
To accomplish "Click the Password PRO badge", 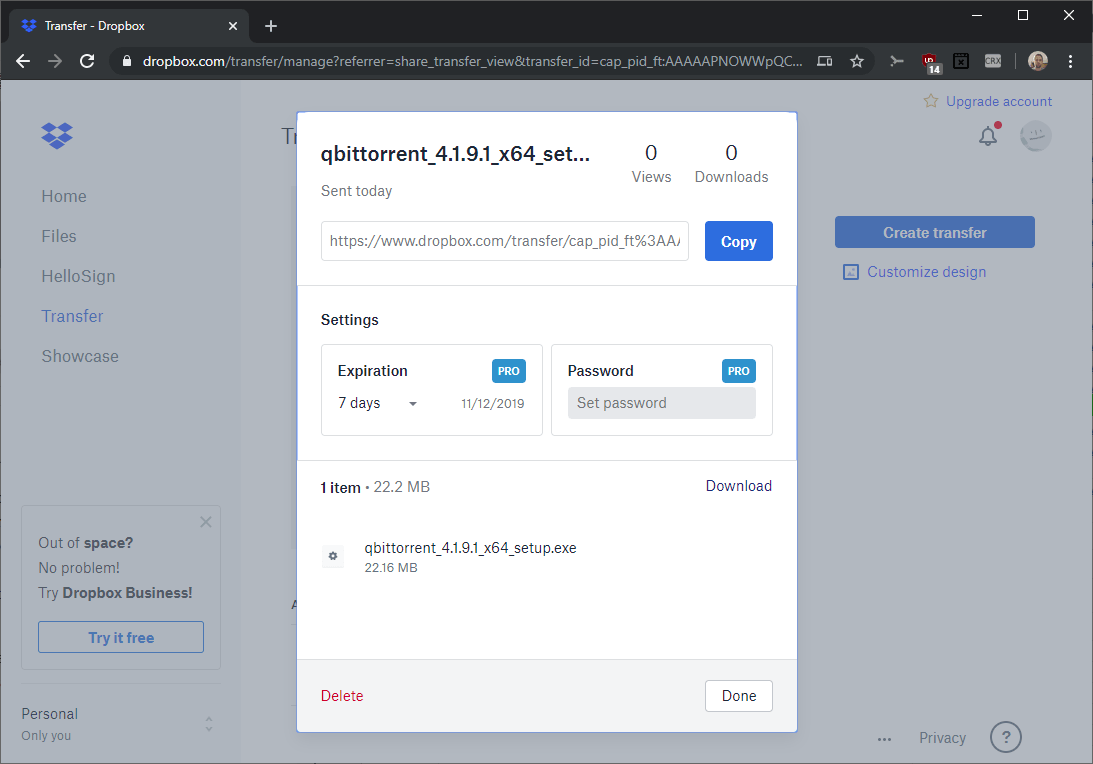I will (x=738, y=371).
